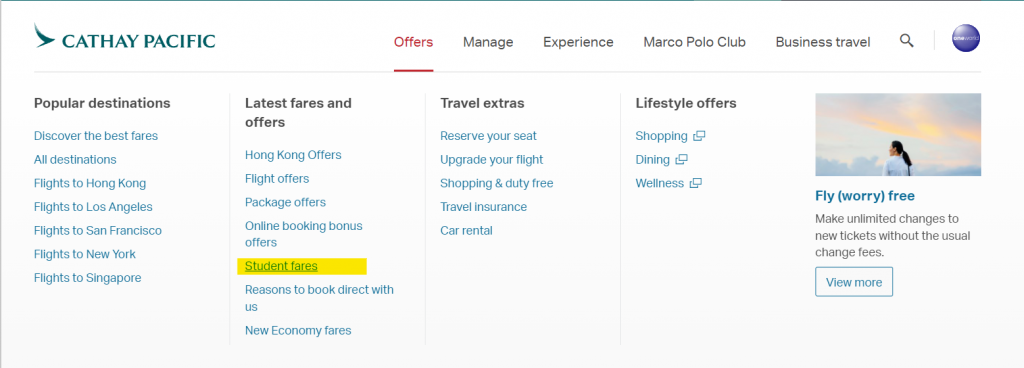
Task: Click external link icon beside Shopping
Action: [699, 136]
